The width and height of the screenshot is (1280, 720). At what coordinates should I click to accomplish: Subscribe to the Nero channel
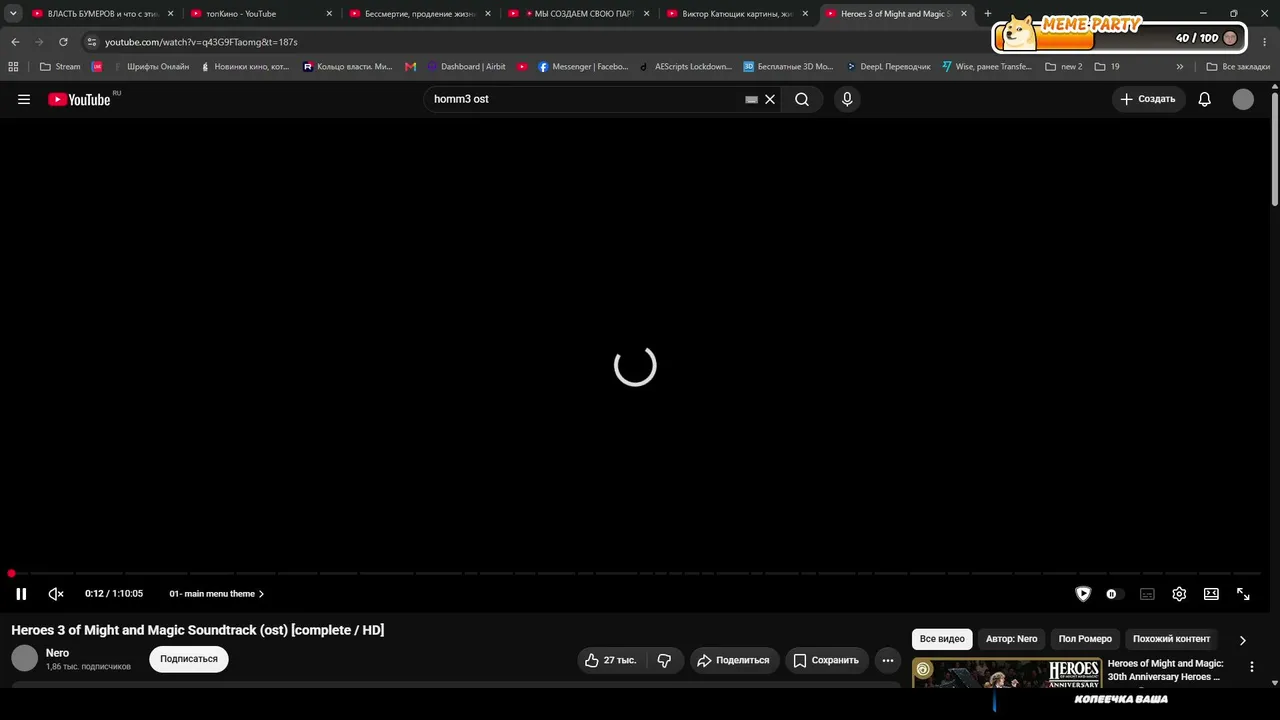pos(189,659)
